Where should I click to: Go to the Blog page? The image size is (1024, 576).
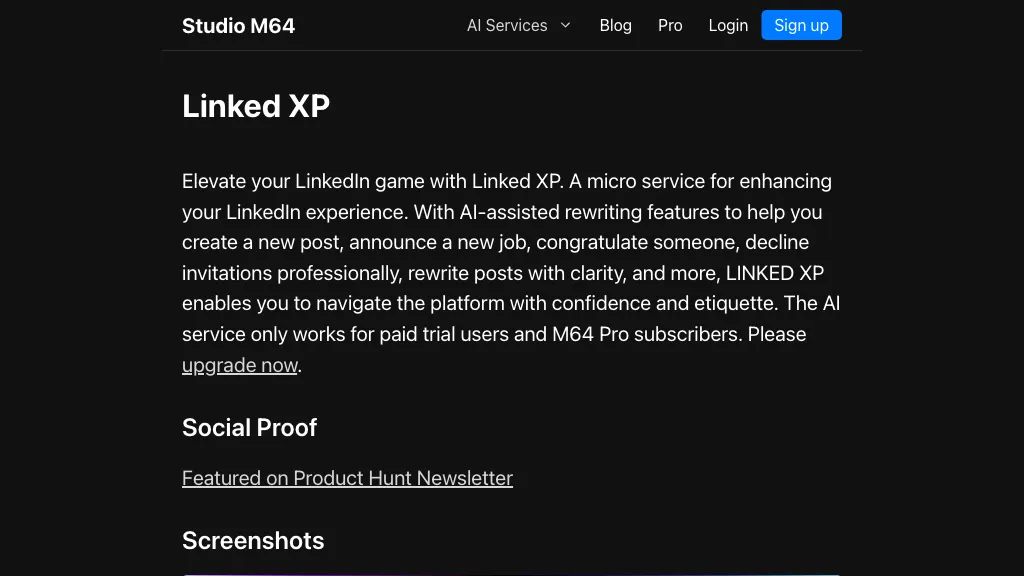[615, 25]
